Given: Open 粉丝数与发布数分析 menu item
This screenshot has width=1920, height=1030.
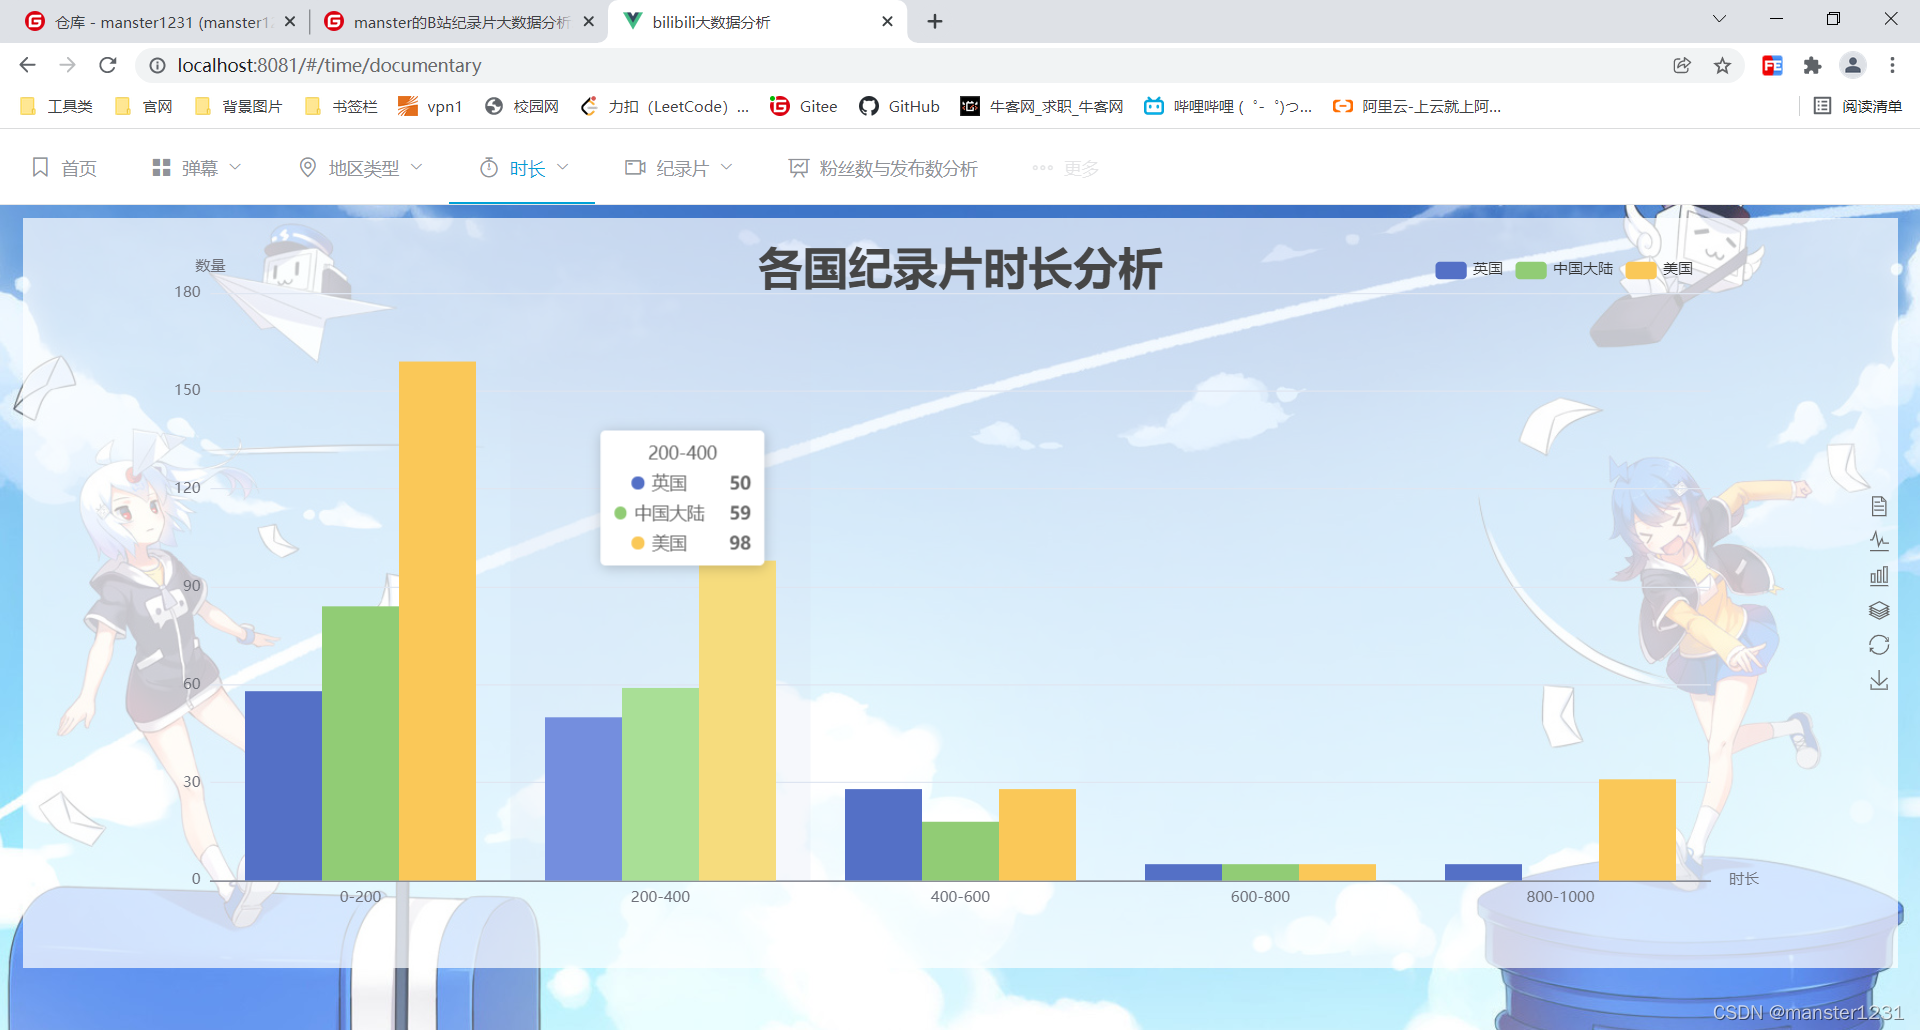Looking at the screenshot, I should point(884,168).
